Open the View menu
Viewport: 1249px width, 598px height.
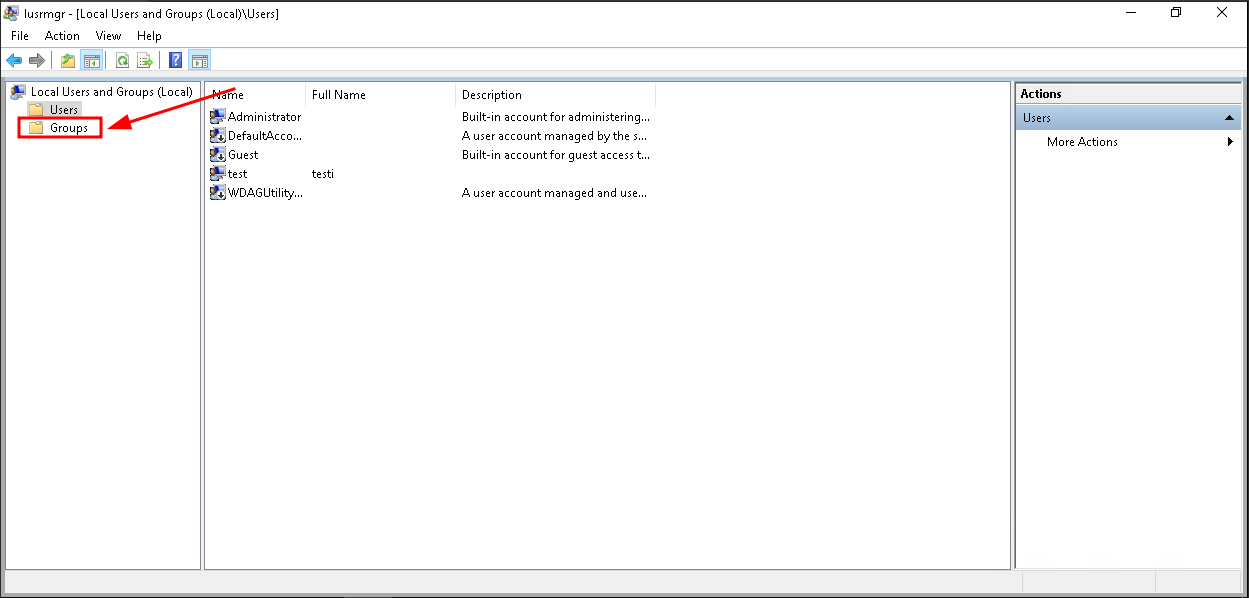point(108,36)
